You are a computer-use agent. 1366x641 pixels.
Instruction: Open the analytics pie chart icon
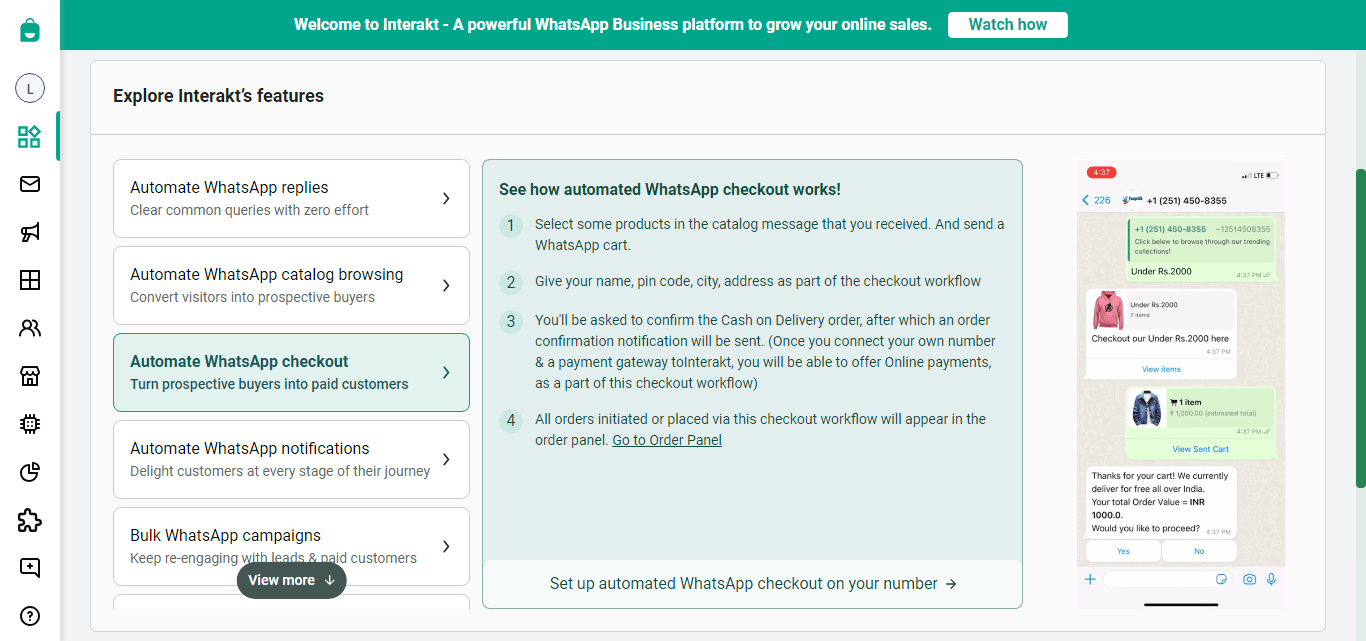pyautogui.click(x=29, y=472)
